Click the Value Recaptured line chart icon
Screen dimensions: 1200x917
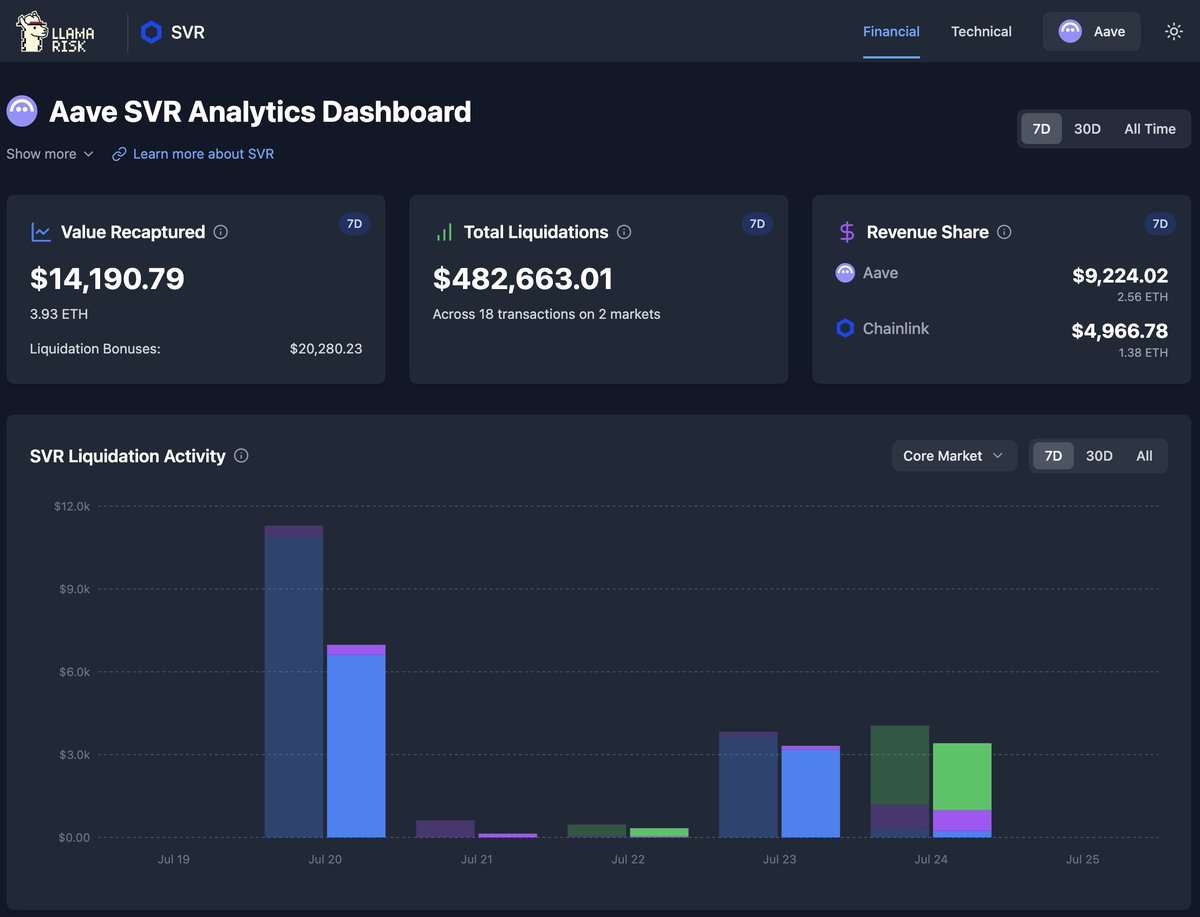[x=41, y=232]
